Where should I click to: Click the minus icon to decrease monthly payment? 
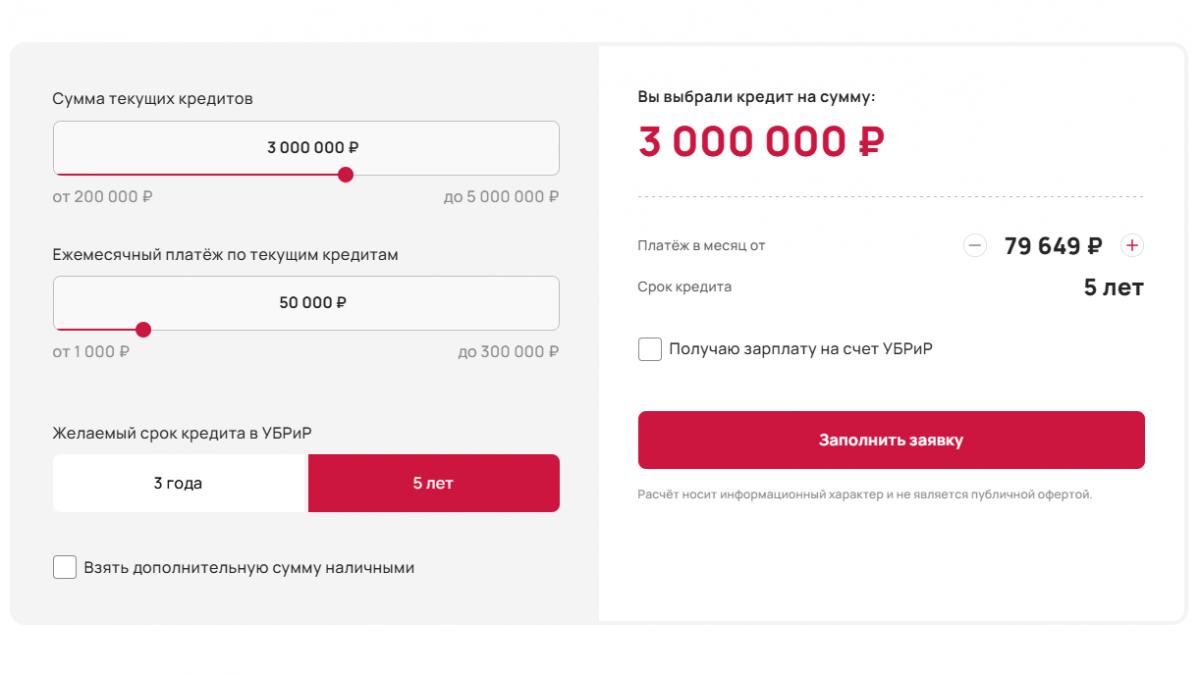(975, 245)
